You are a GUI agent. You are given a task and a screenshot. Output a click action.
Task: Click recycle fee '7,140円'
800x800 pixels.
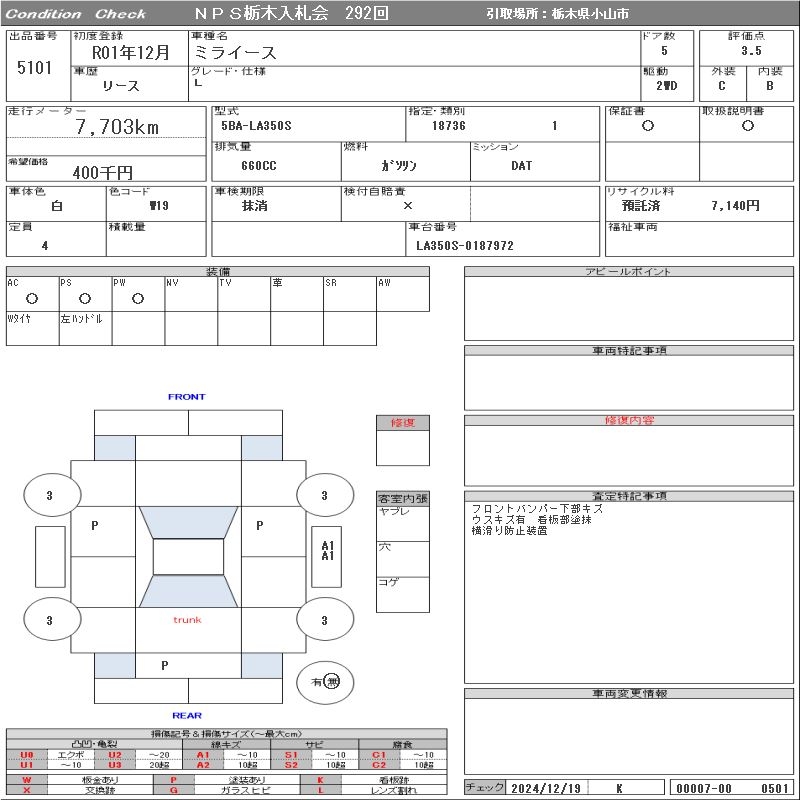click(x=735, y=206)
